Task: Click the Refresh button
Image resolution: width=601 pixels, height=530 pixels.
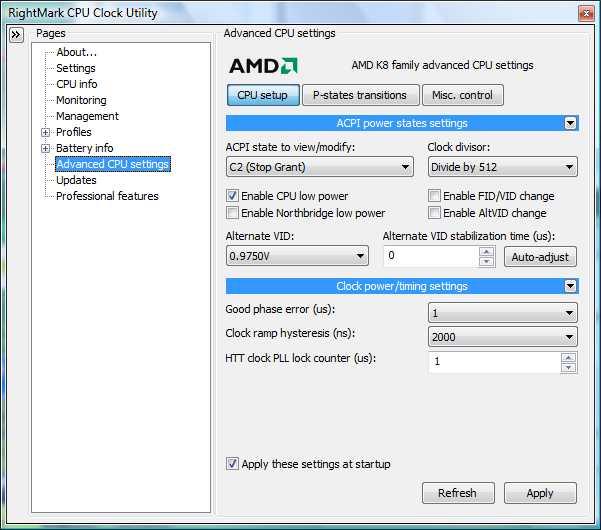Action: (458, 493)
